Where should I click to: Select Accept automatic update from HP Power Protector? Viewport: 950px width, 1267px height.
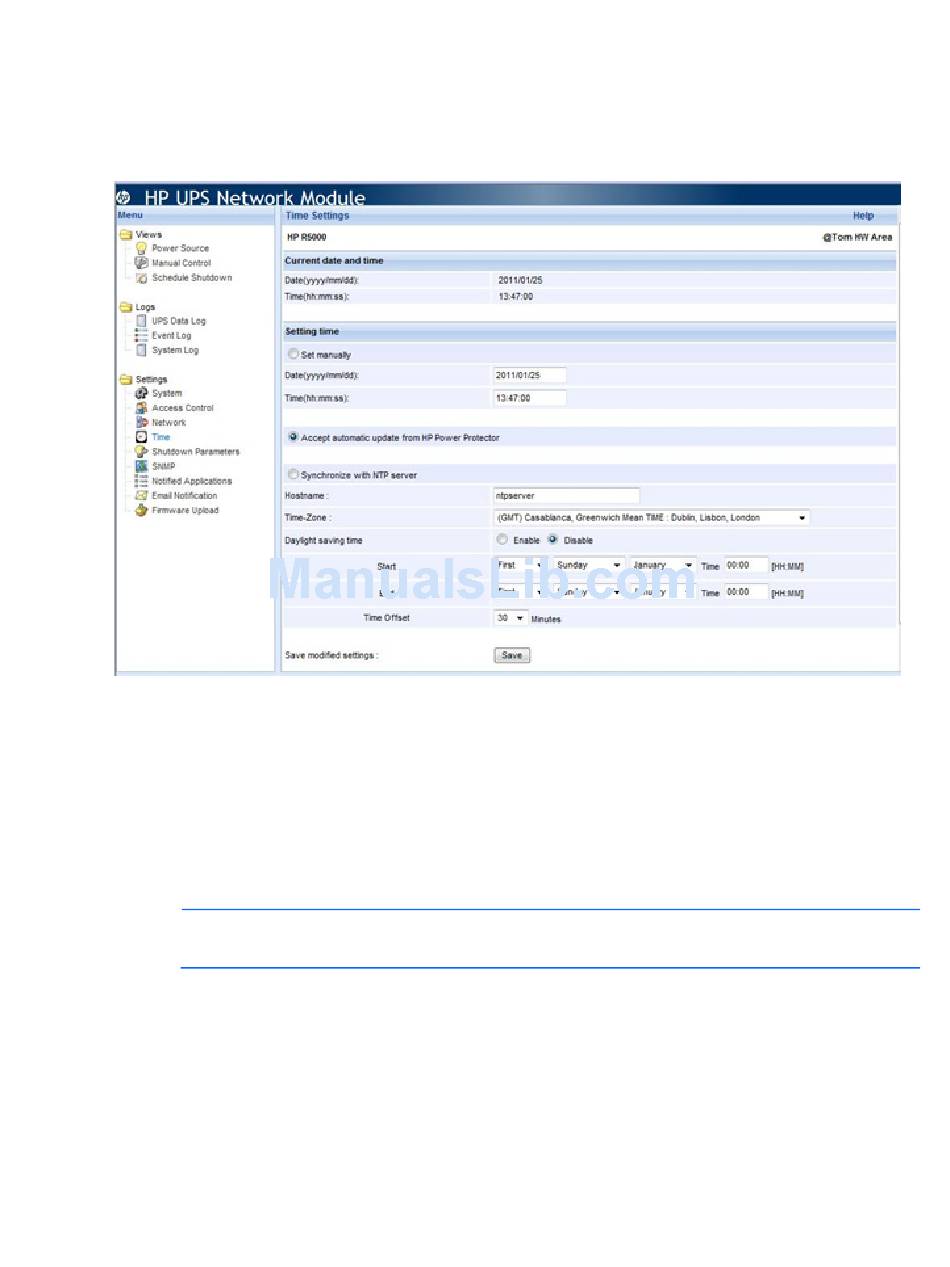coord(293,437)
